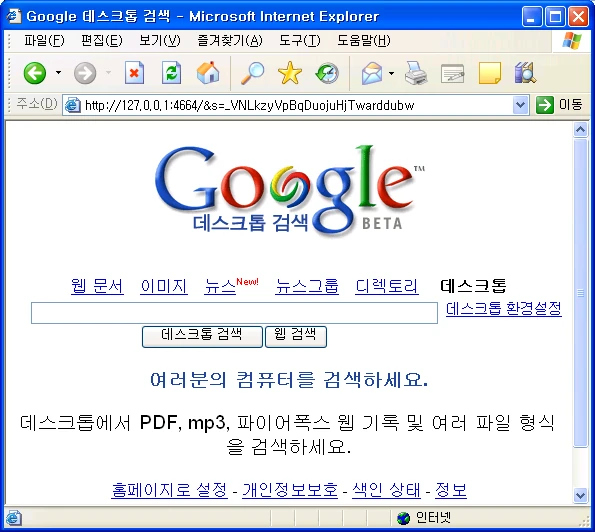Click the page icon in the address bar
595x532 pixels.
pyautogui.click(x=72, y=105)
